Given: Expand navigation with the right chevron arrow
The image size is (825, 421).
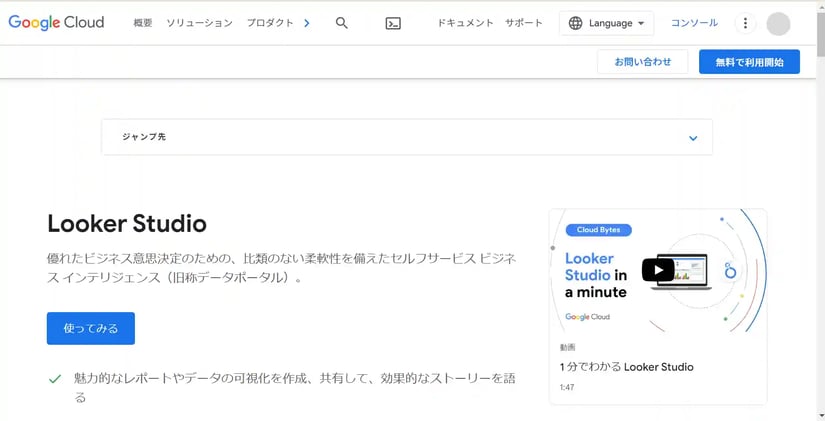Looking at the screenshot, I should tap(307, 23).
